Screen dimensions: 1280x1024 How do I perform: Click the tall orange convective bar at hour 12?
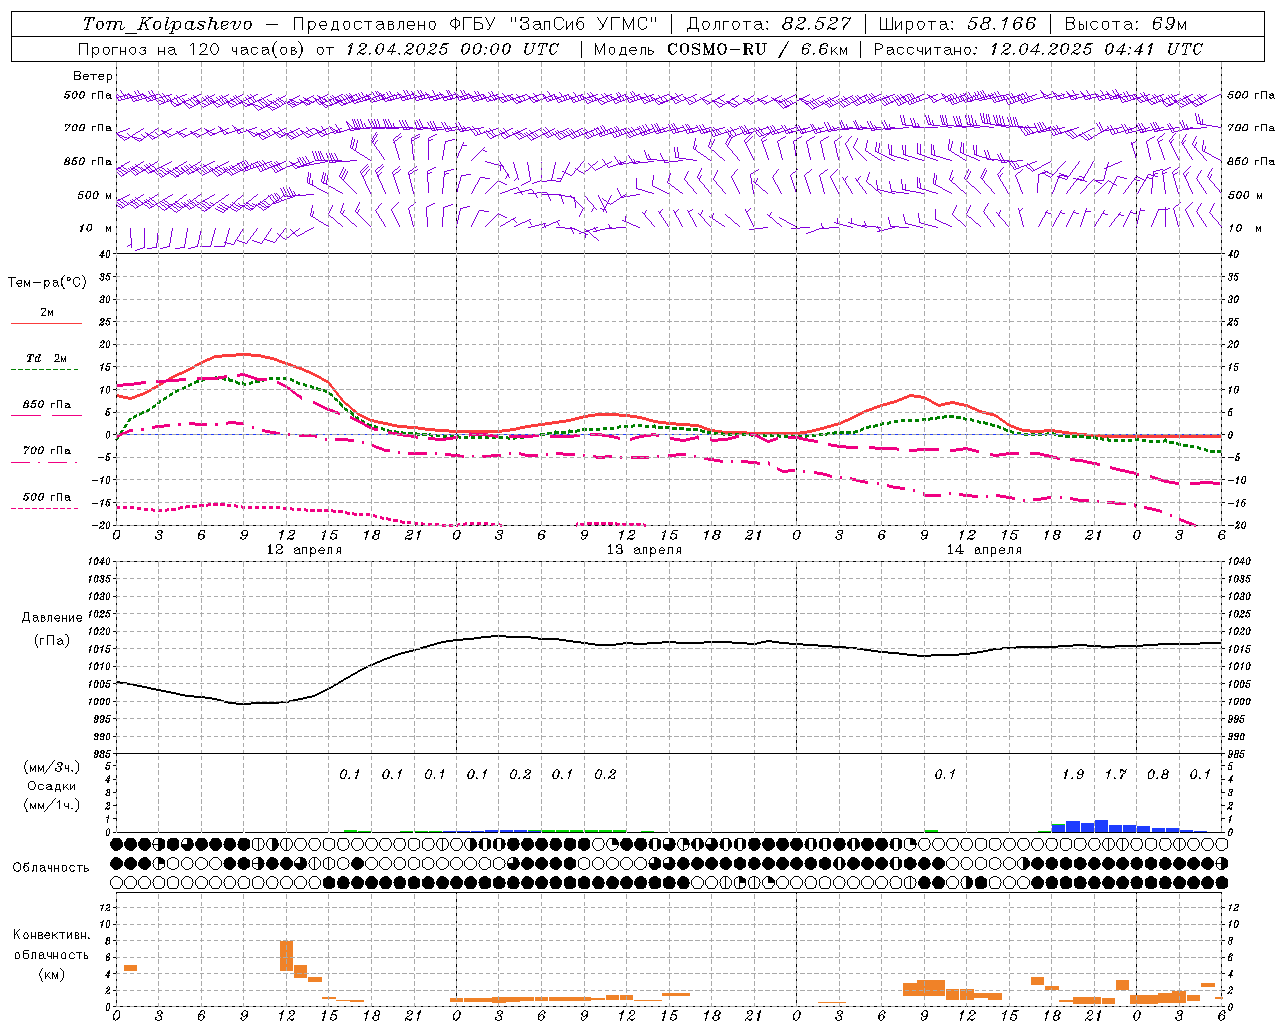click(x=286, y=955)
